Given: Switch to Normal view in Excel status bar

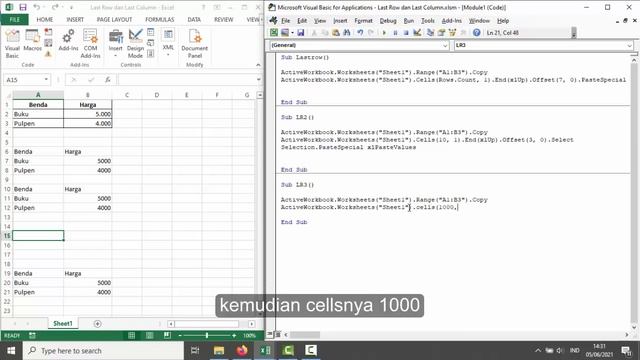Looking at the screenshot, I should point(131,336).
